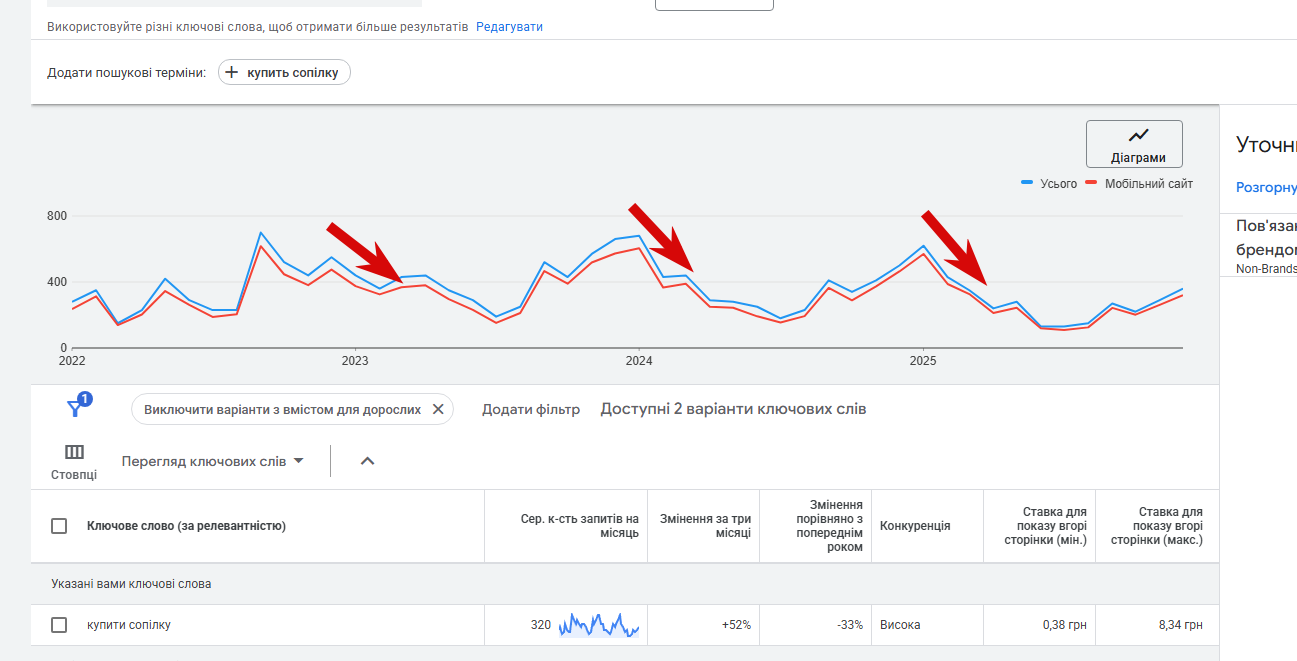
Task: Remove adult content filter chip X
Action: click(438, 409)
